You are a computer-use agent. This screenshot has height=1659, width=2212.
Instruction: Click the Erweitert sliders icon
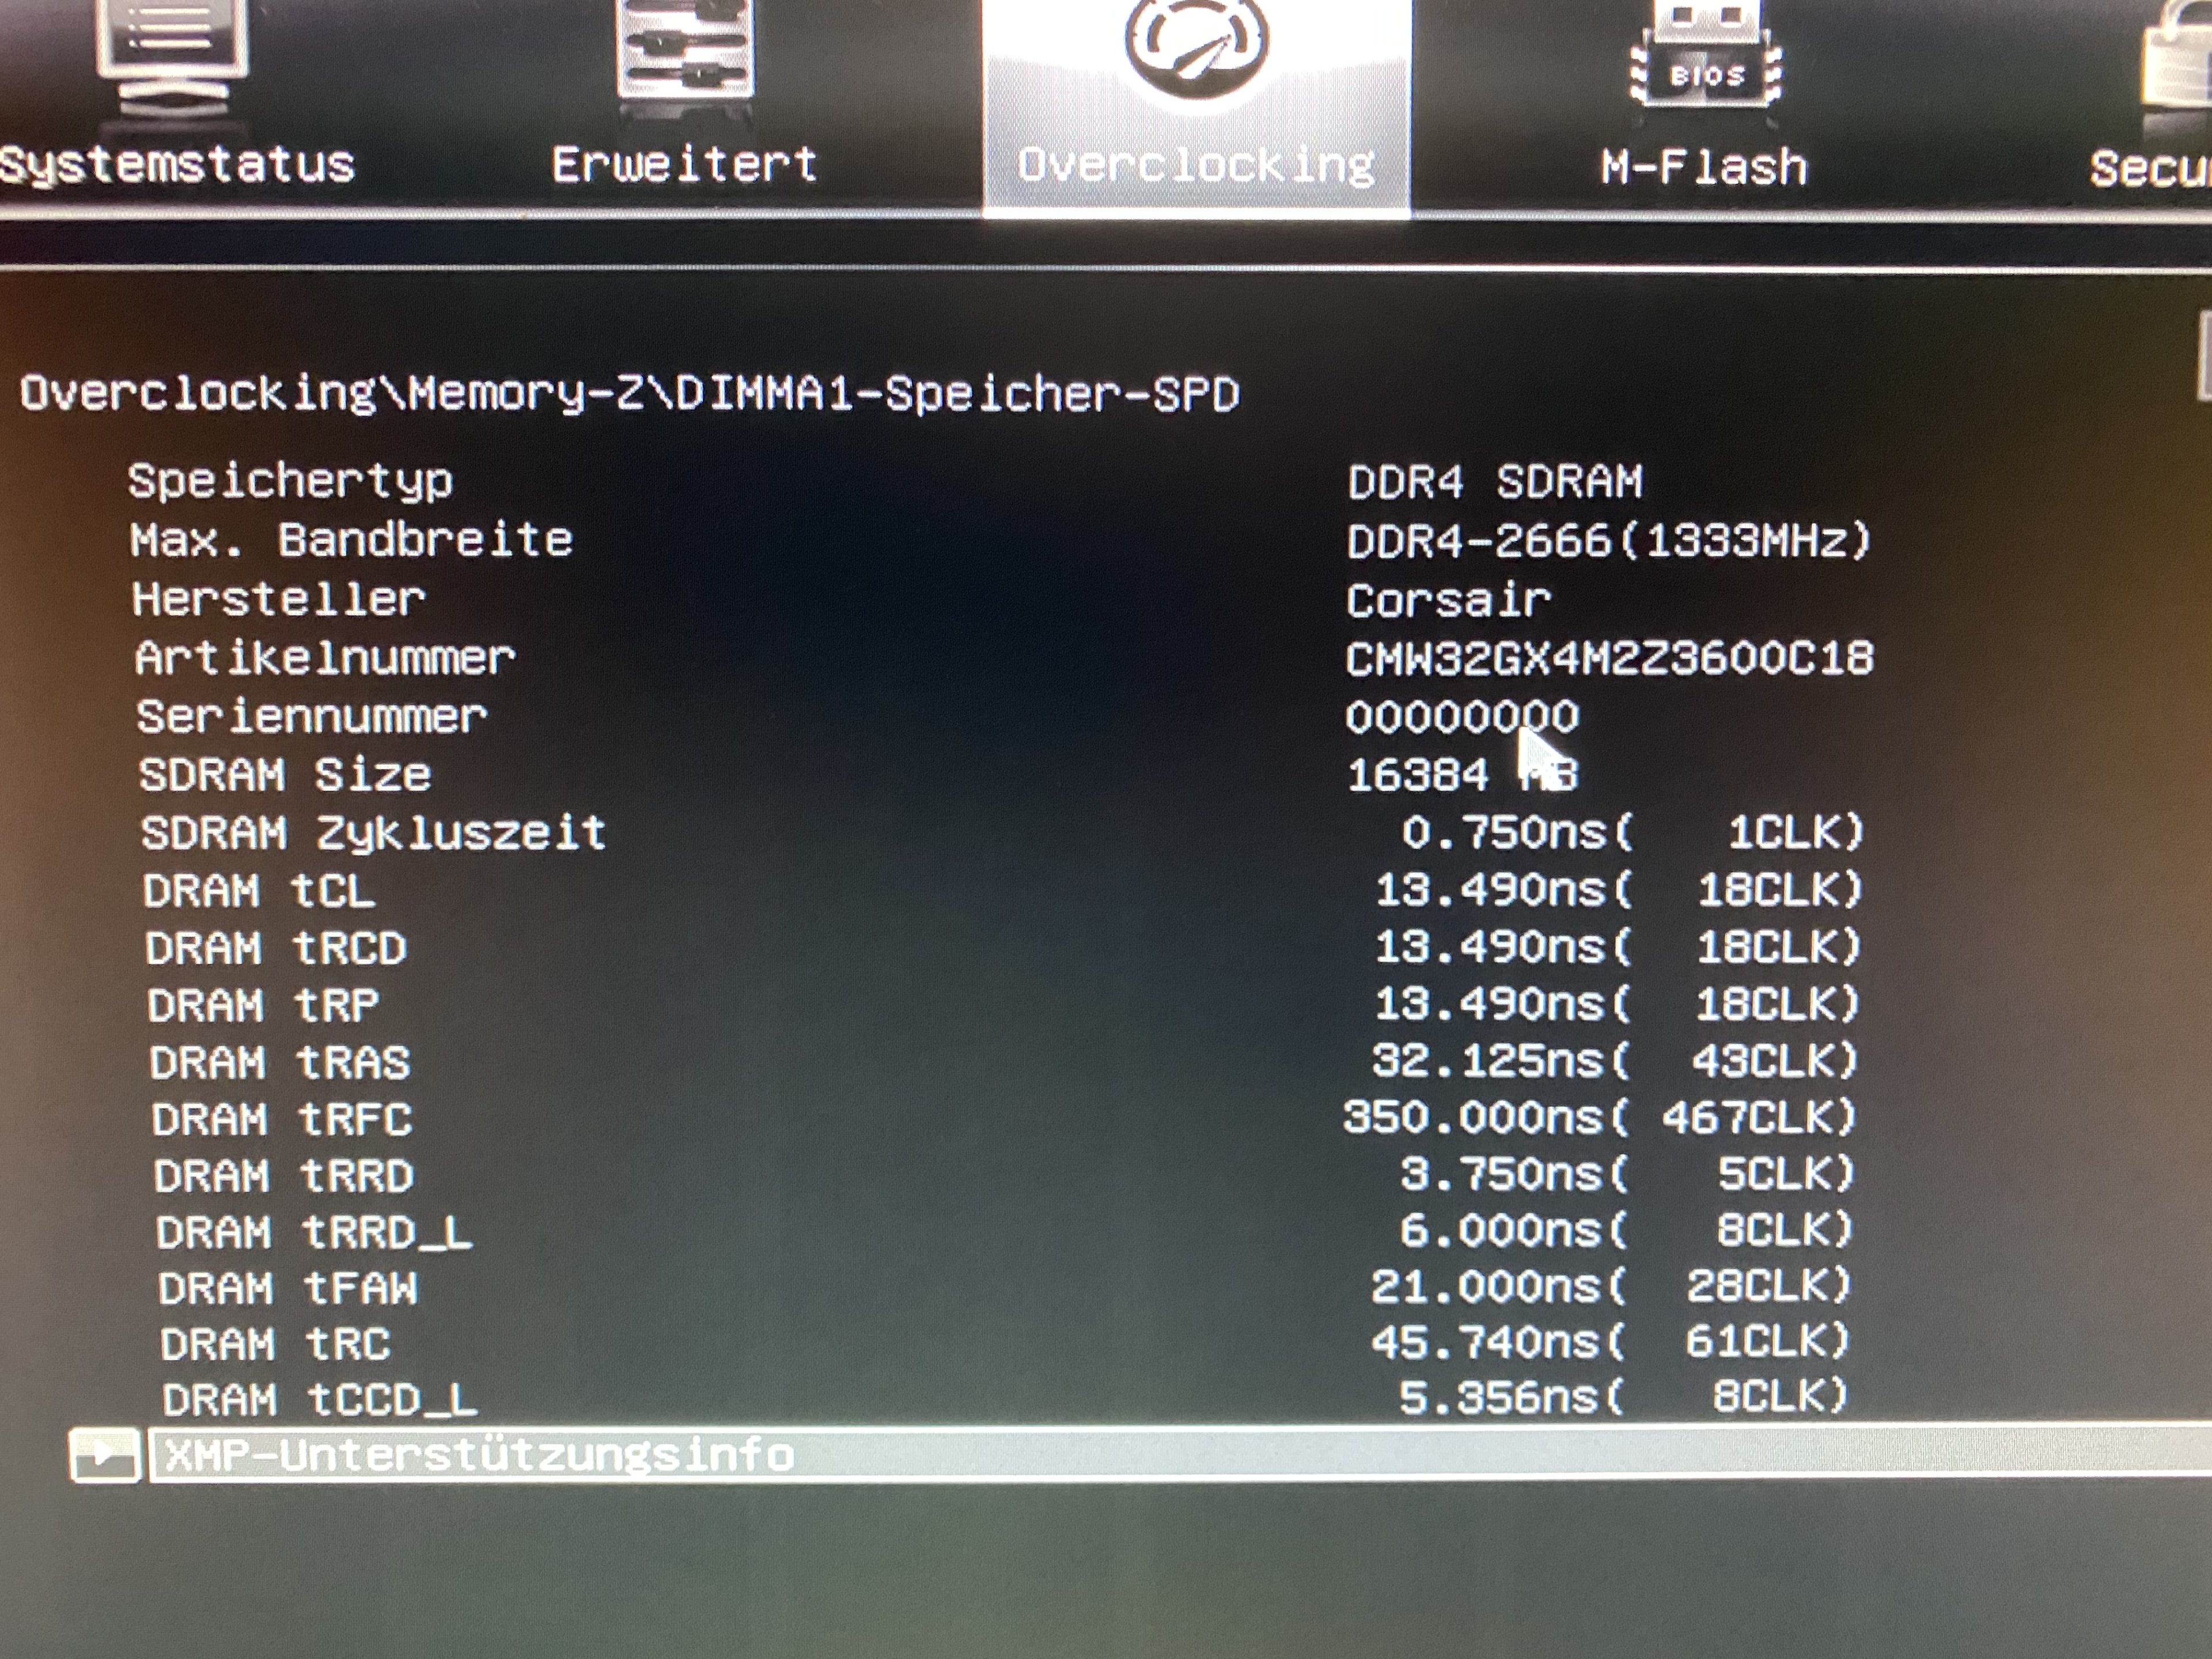pos(686,48)
